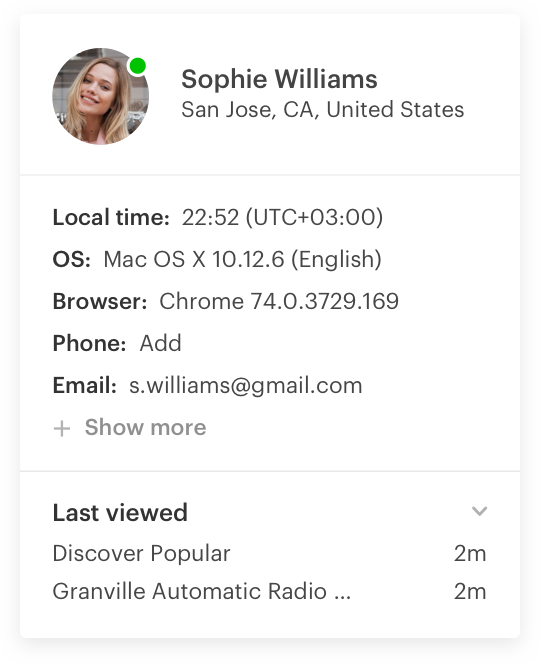Click the 2m timestamp for Discover Popular

coord(470,553)
